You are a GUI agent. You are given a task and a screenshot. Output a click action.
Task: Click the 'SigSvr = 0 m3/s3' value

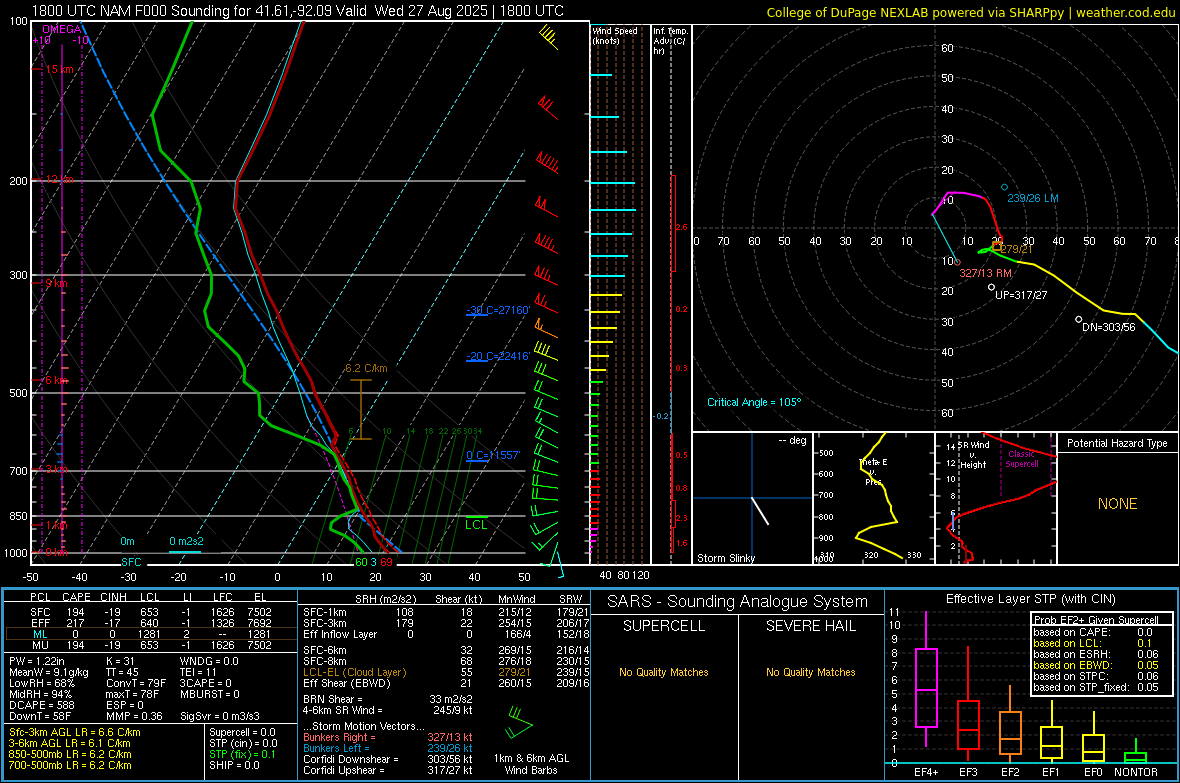click(x=220, y=716)
